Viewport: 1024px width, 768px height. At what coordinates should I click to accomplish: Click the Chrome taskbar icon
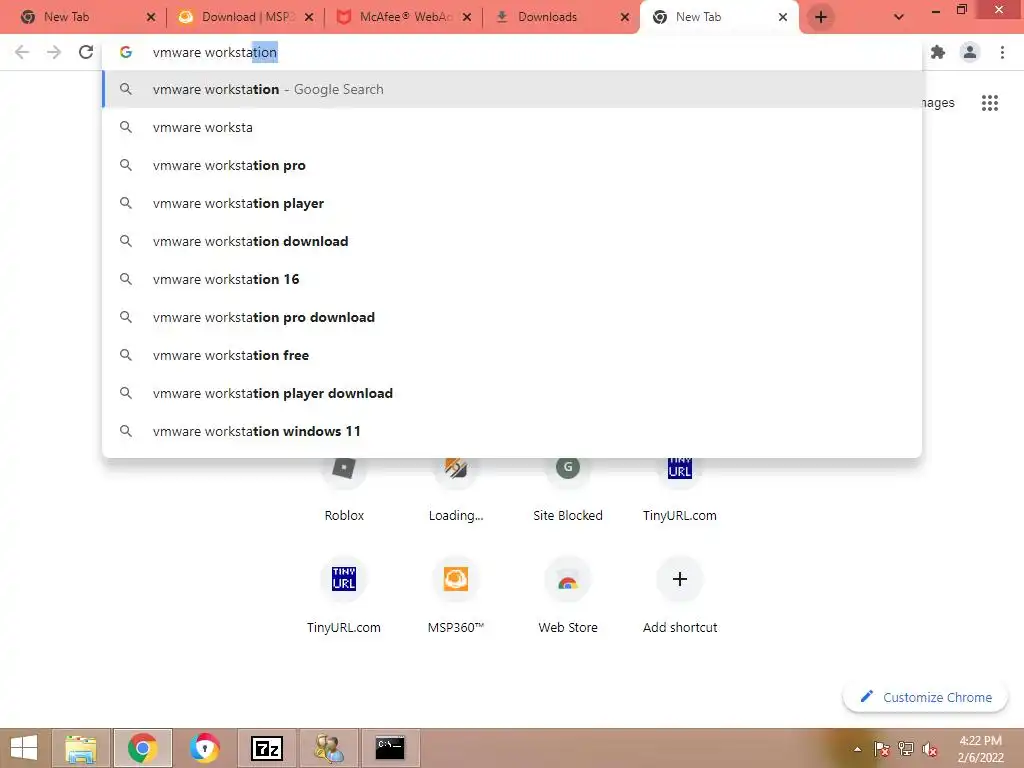click(142, 748)
